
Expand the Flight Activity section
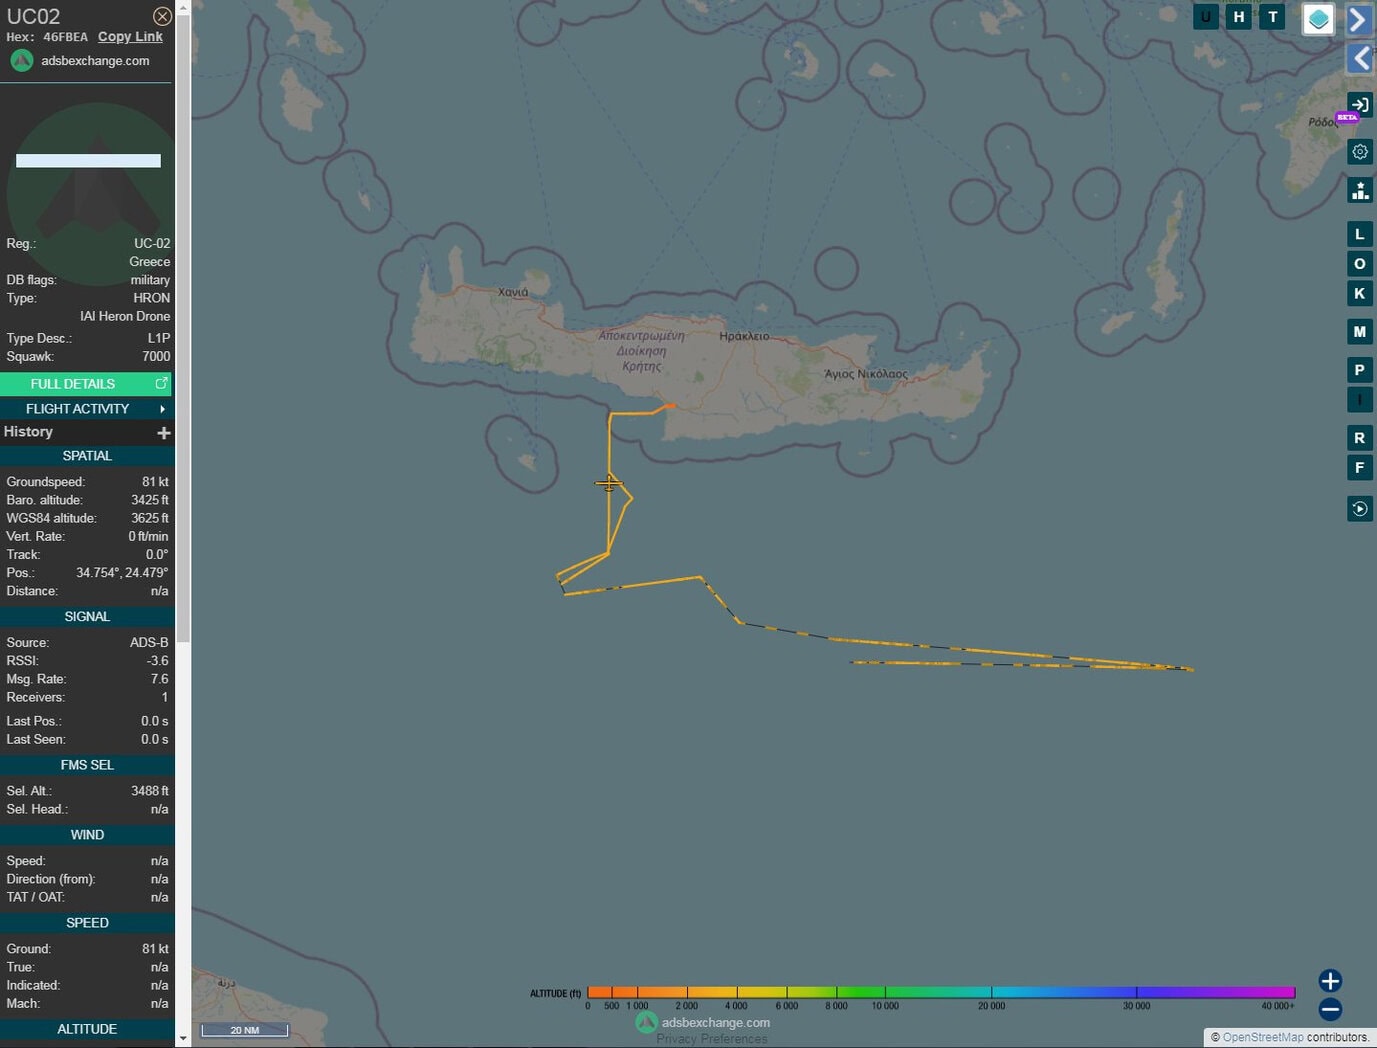click(x=86, y=409)
